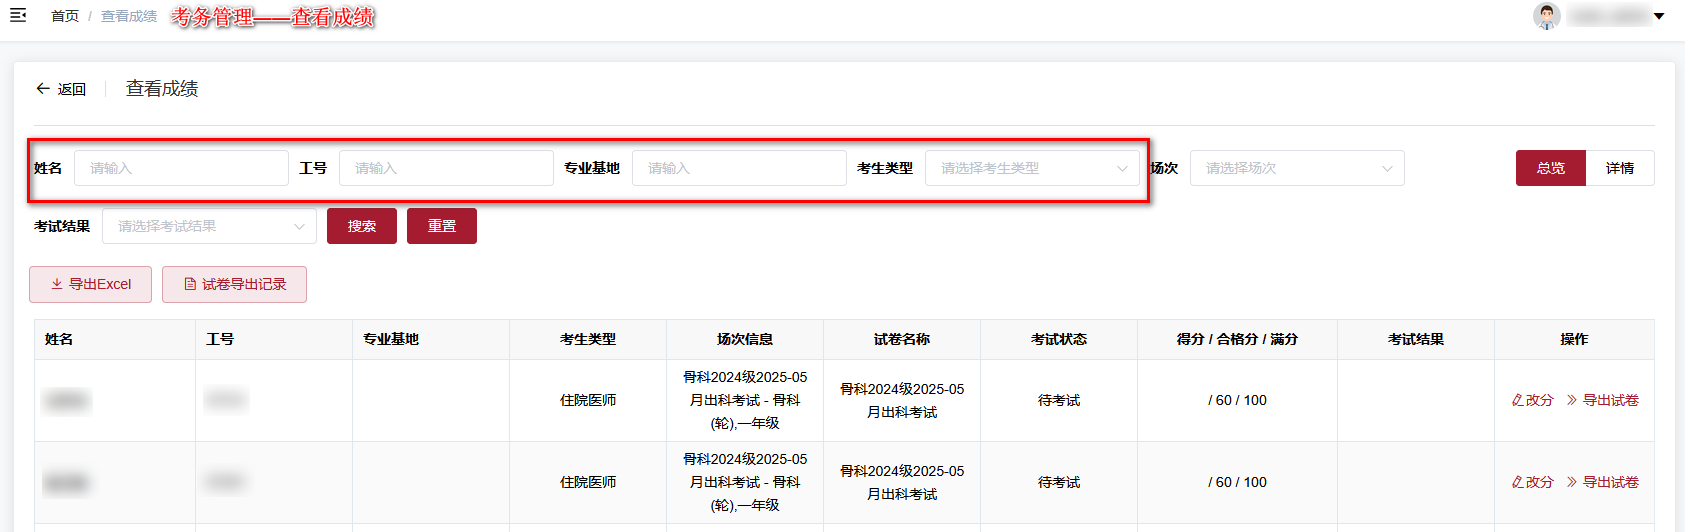Click 导出试卷 in the second row

tap(1602, 482)
